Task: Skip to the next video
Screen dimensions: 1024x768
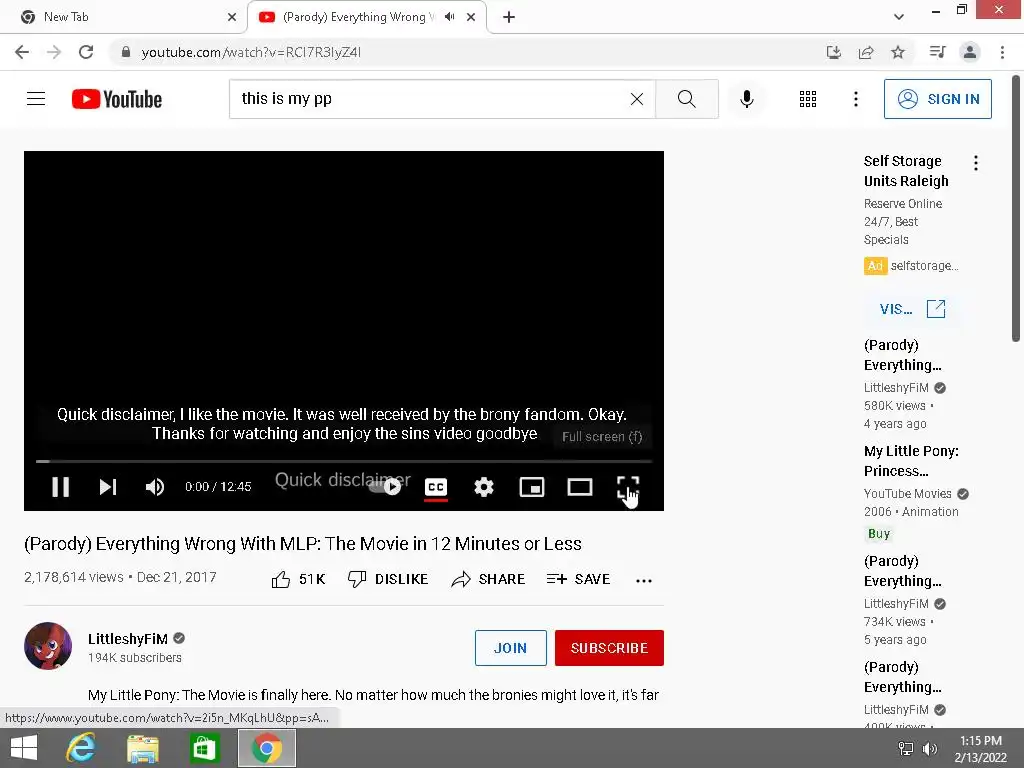Action: [108, 487]
